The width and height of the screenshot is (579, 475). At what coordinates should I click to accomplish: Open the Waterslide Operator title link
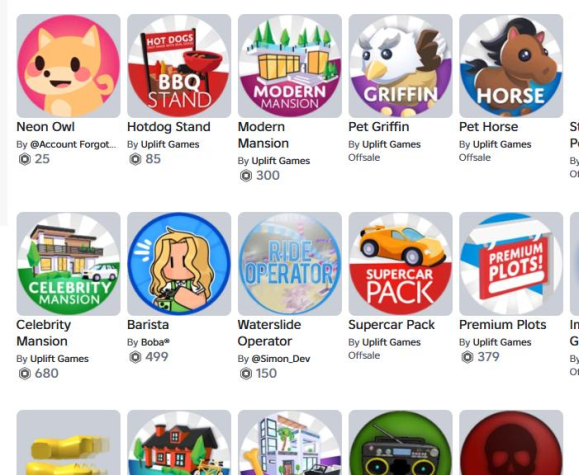point(270,333)
